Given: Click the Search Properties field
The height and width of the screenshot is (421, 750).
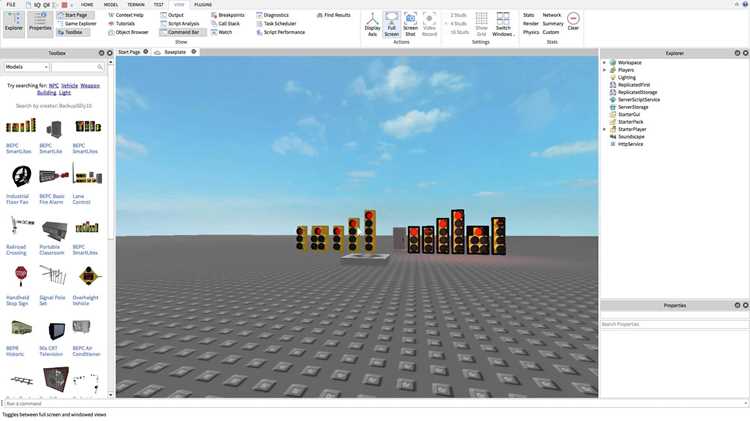Looking at the screenshot, I should [x=673, y=324].
